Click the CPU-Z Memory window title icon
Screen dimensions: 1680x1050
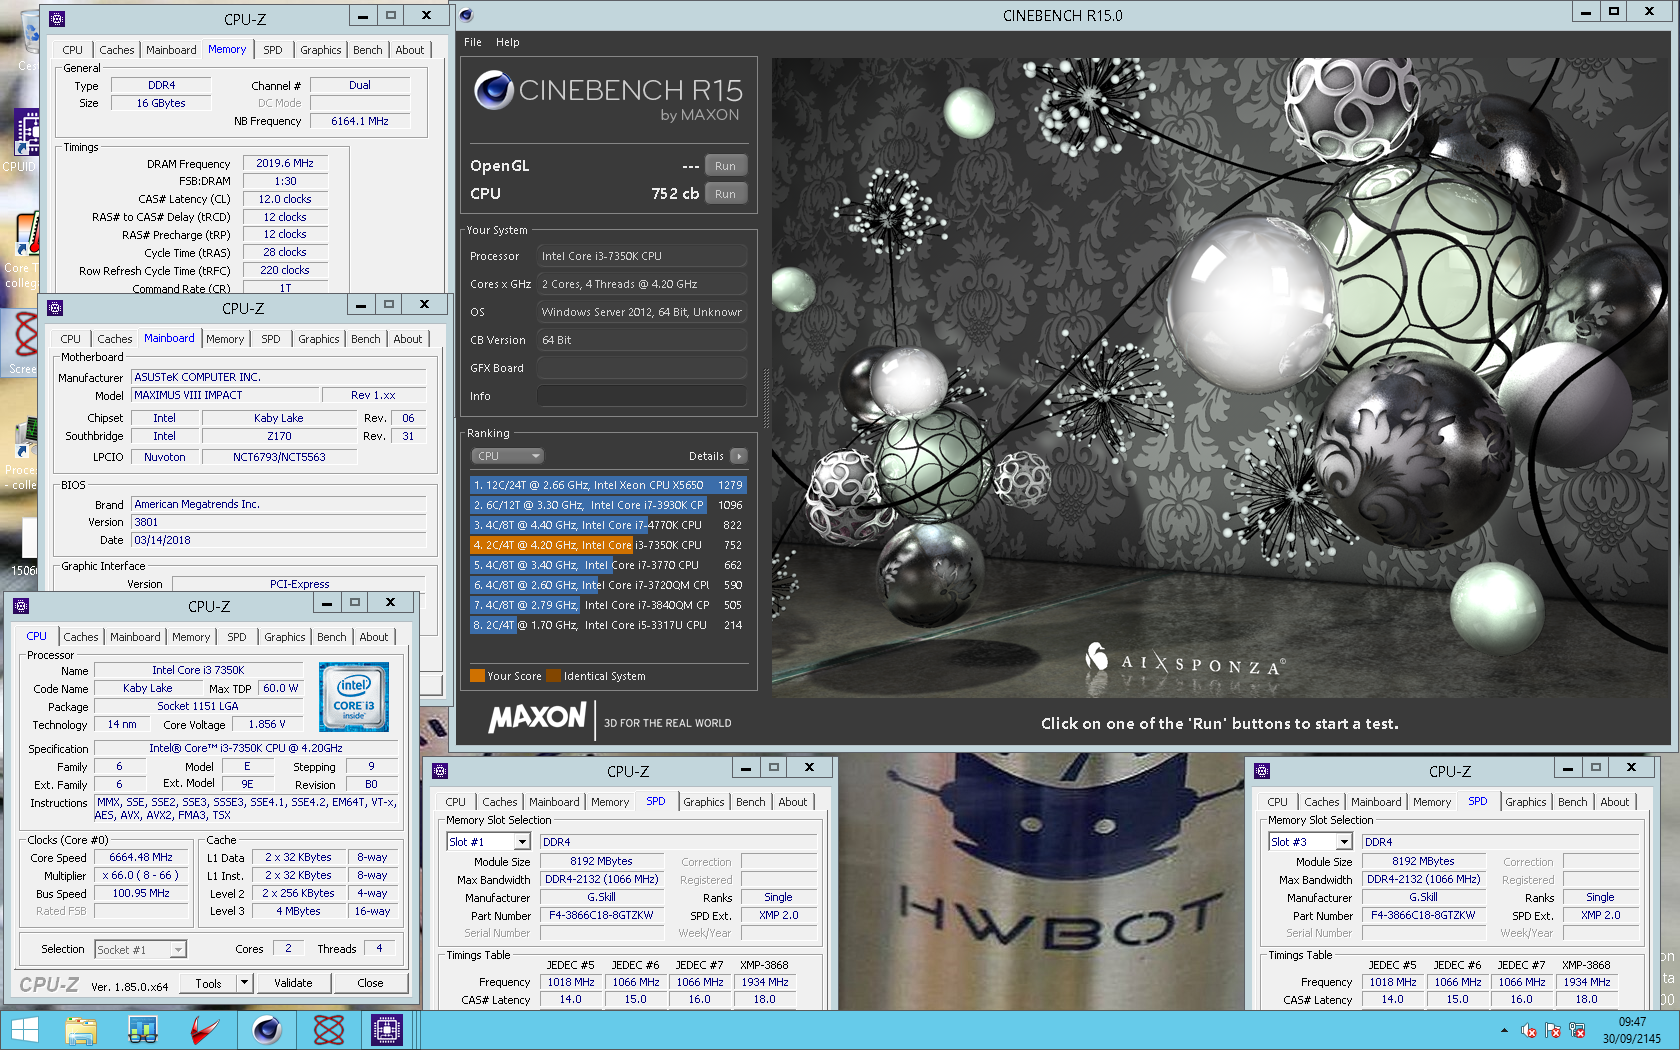[x=57, y=19]
